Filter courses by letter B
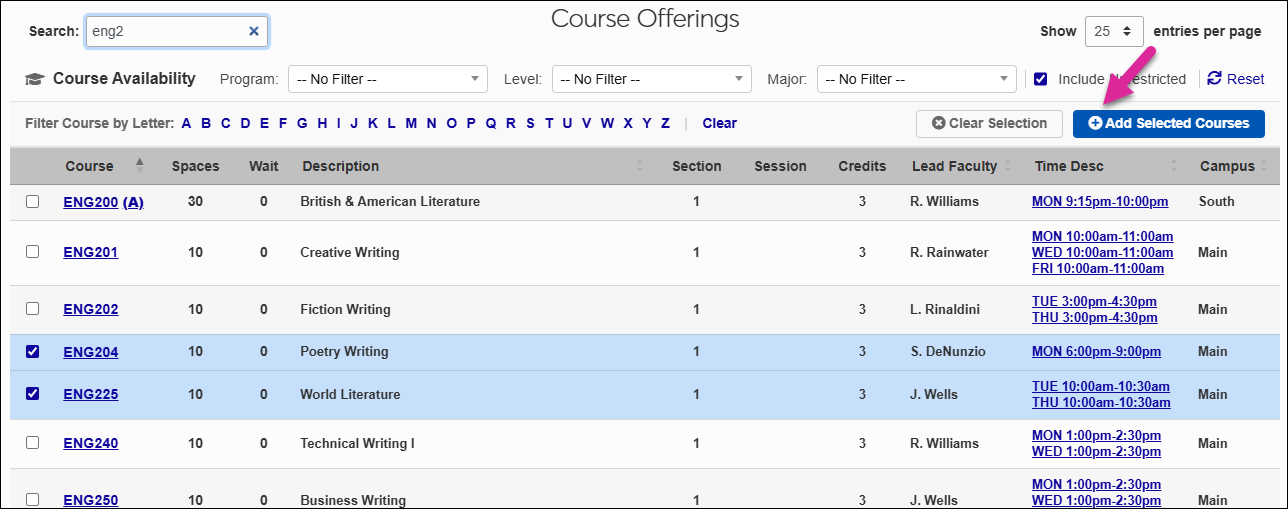The width and height of the screenshot is (1288, 509). (206, 123)
